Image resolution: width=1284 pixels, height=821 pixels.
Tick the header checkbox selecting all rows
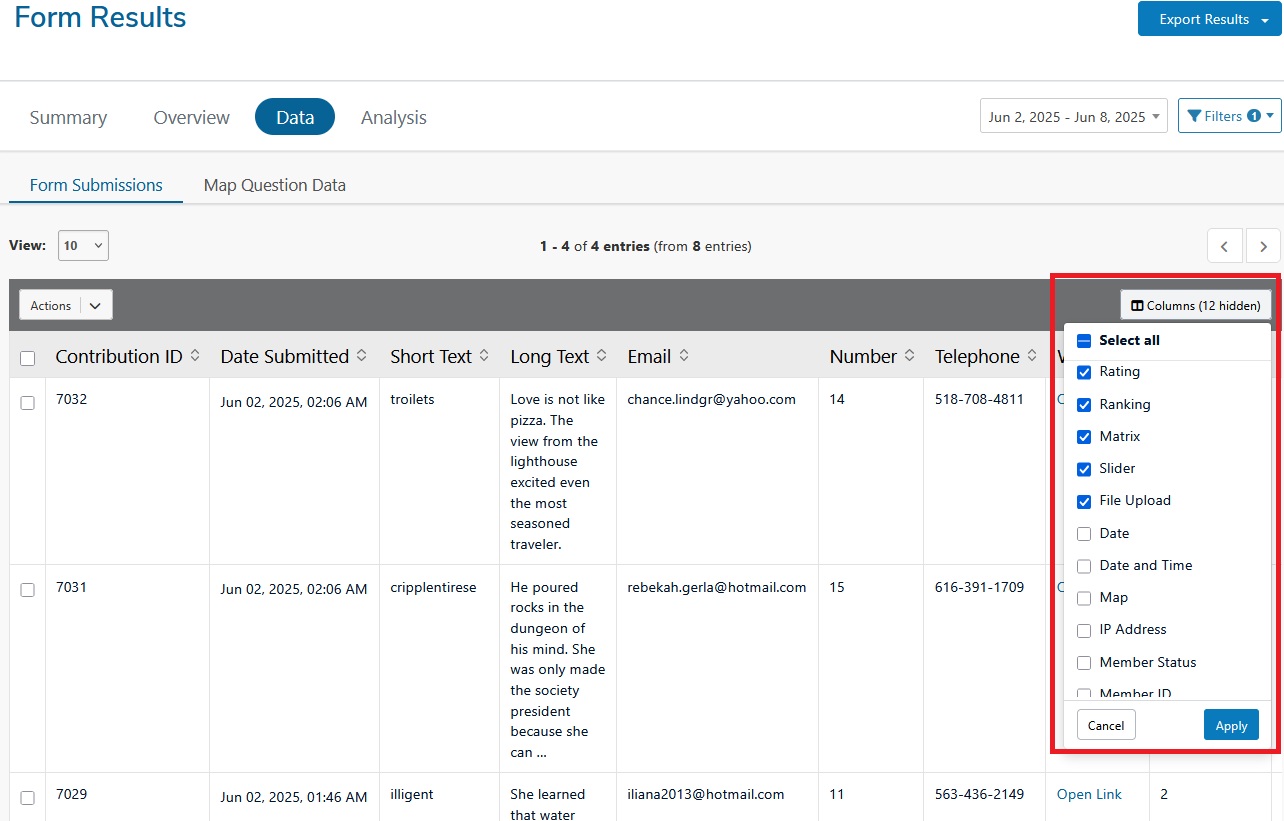point(28,358)
